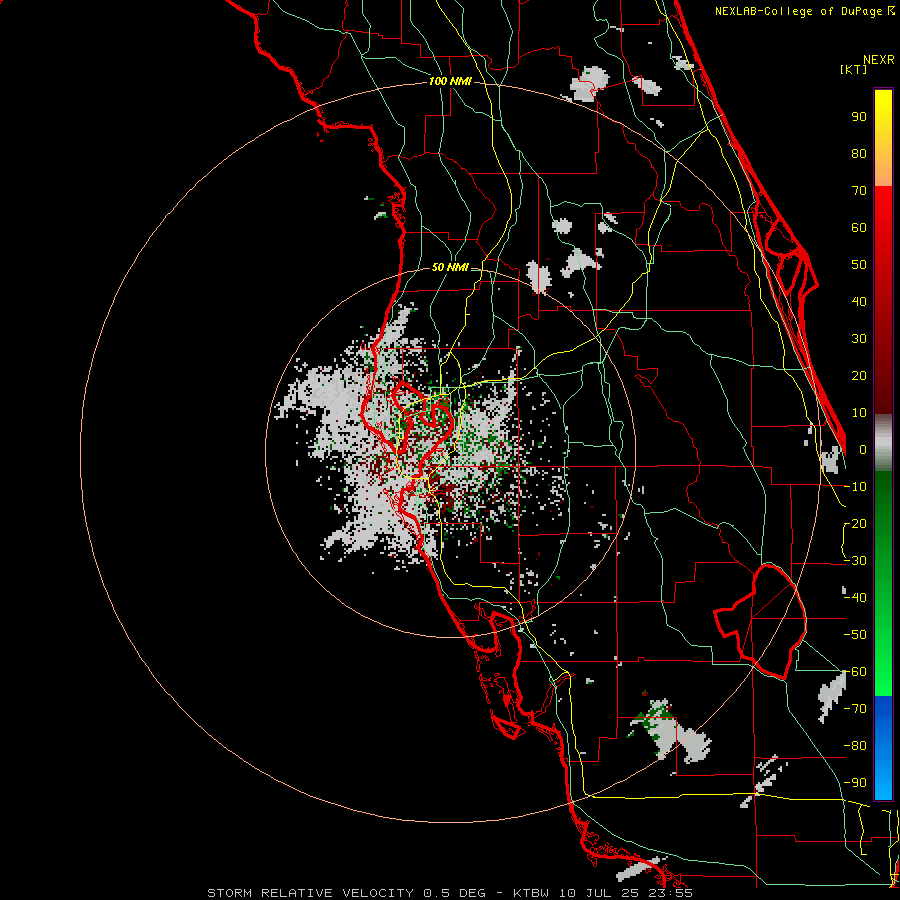Image resolution: width=900 pixels, height=900 pixels.
Task: Select the -50 value on velocity scale
Action: [x=855, y=635]
